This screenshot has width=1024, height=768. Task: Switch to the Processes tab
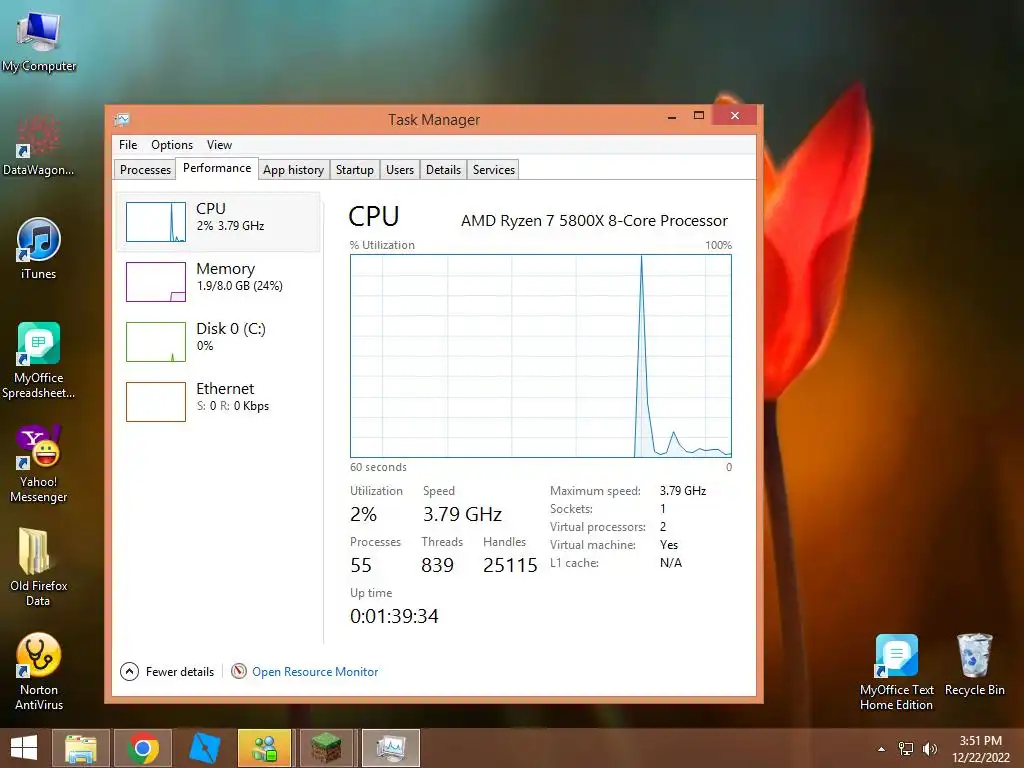pyautogui.click(x=145, y=170)
